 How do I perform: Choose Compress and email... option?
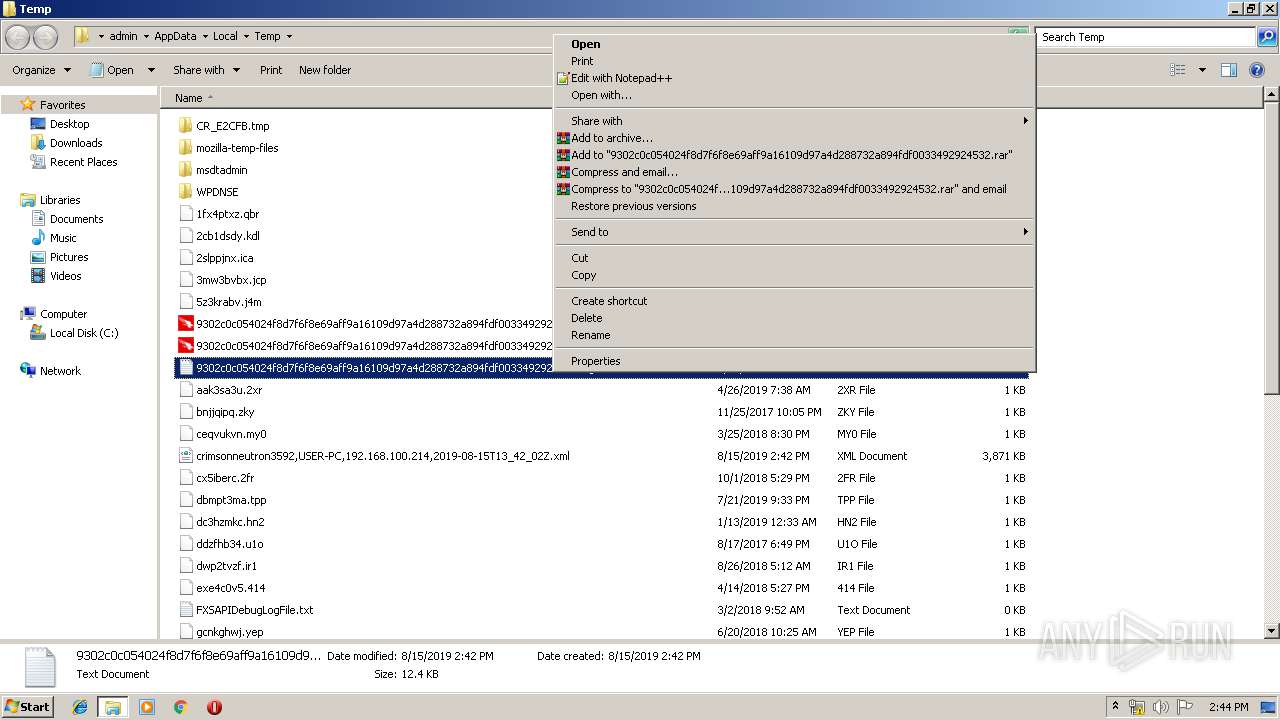point(795,172)
